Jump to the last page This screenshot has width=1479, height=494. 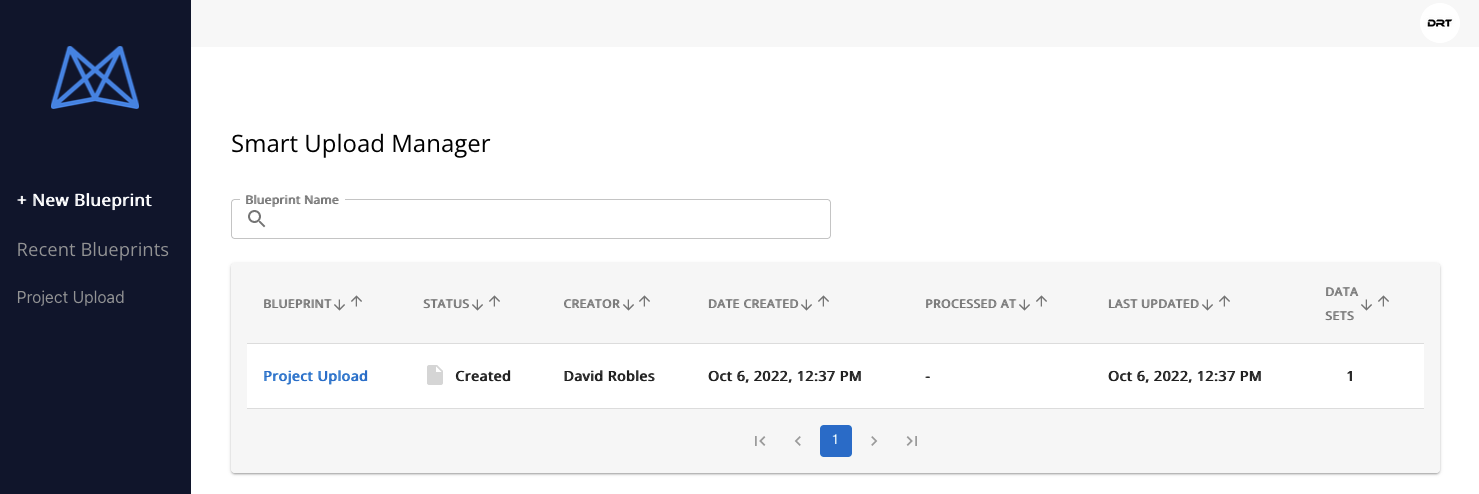coord(912,441)
